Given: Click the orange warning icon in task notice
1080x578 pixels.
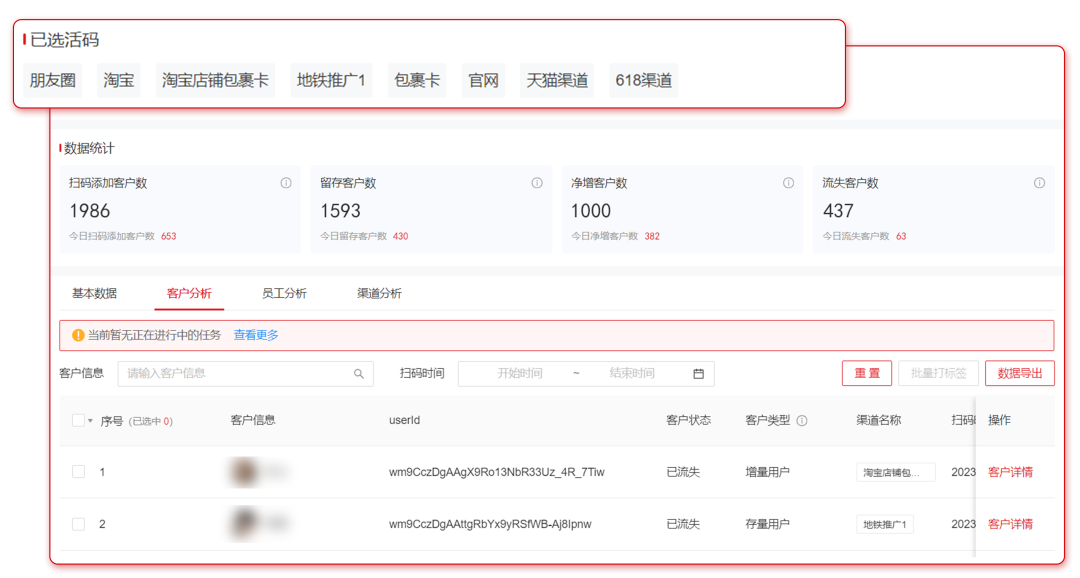Looking at the screenshot, I should point(77,335).
